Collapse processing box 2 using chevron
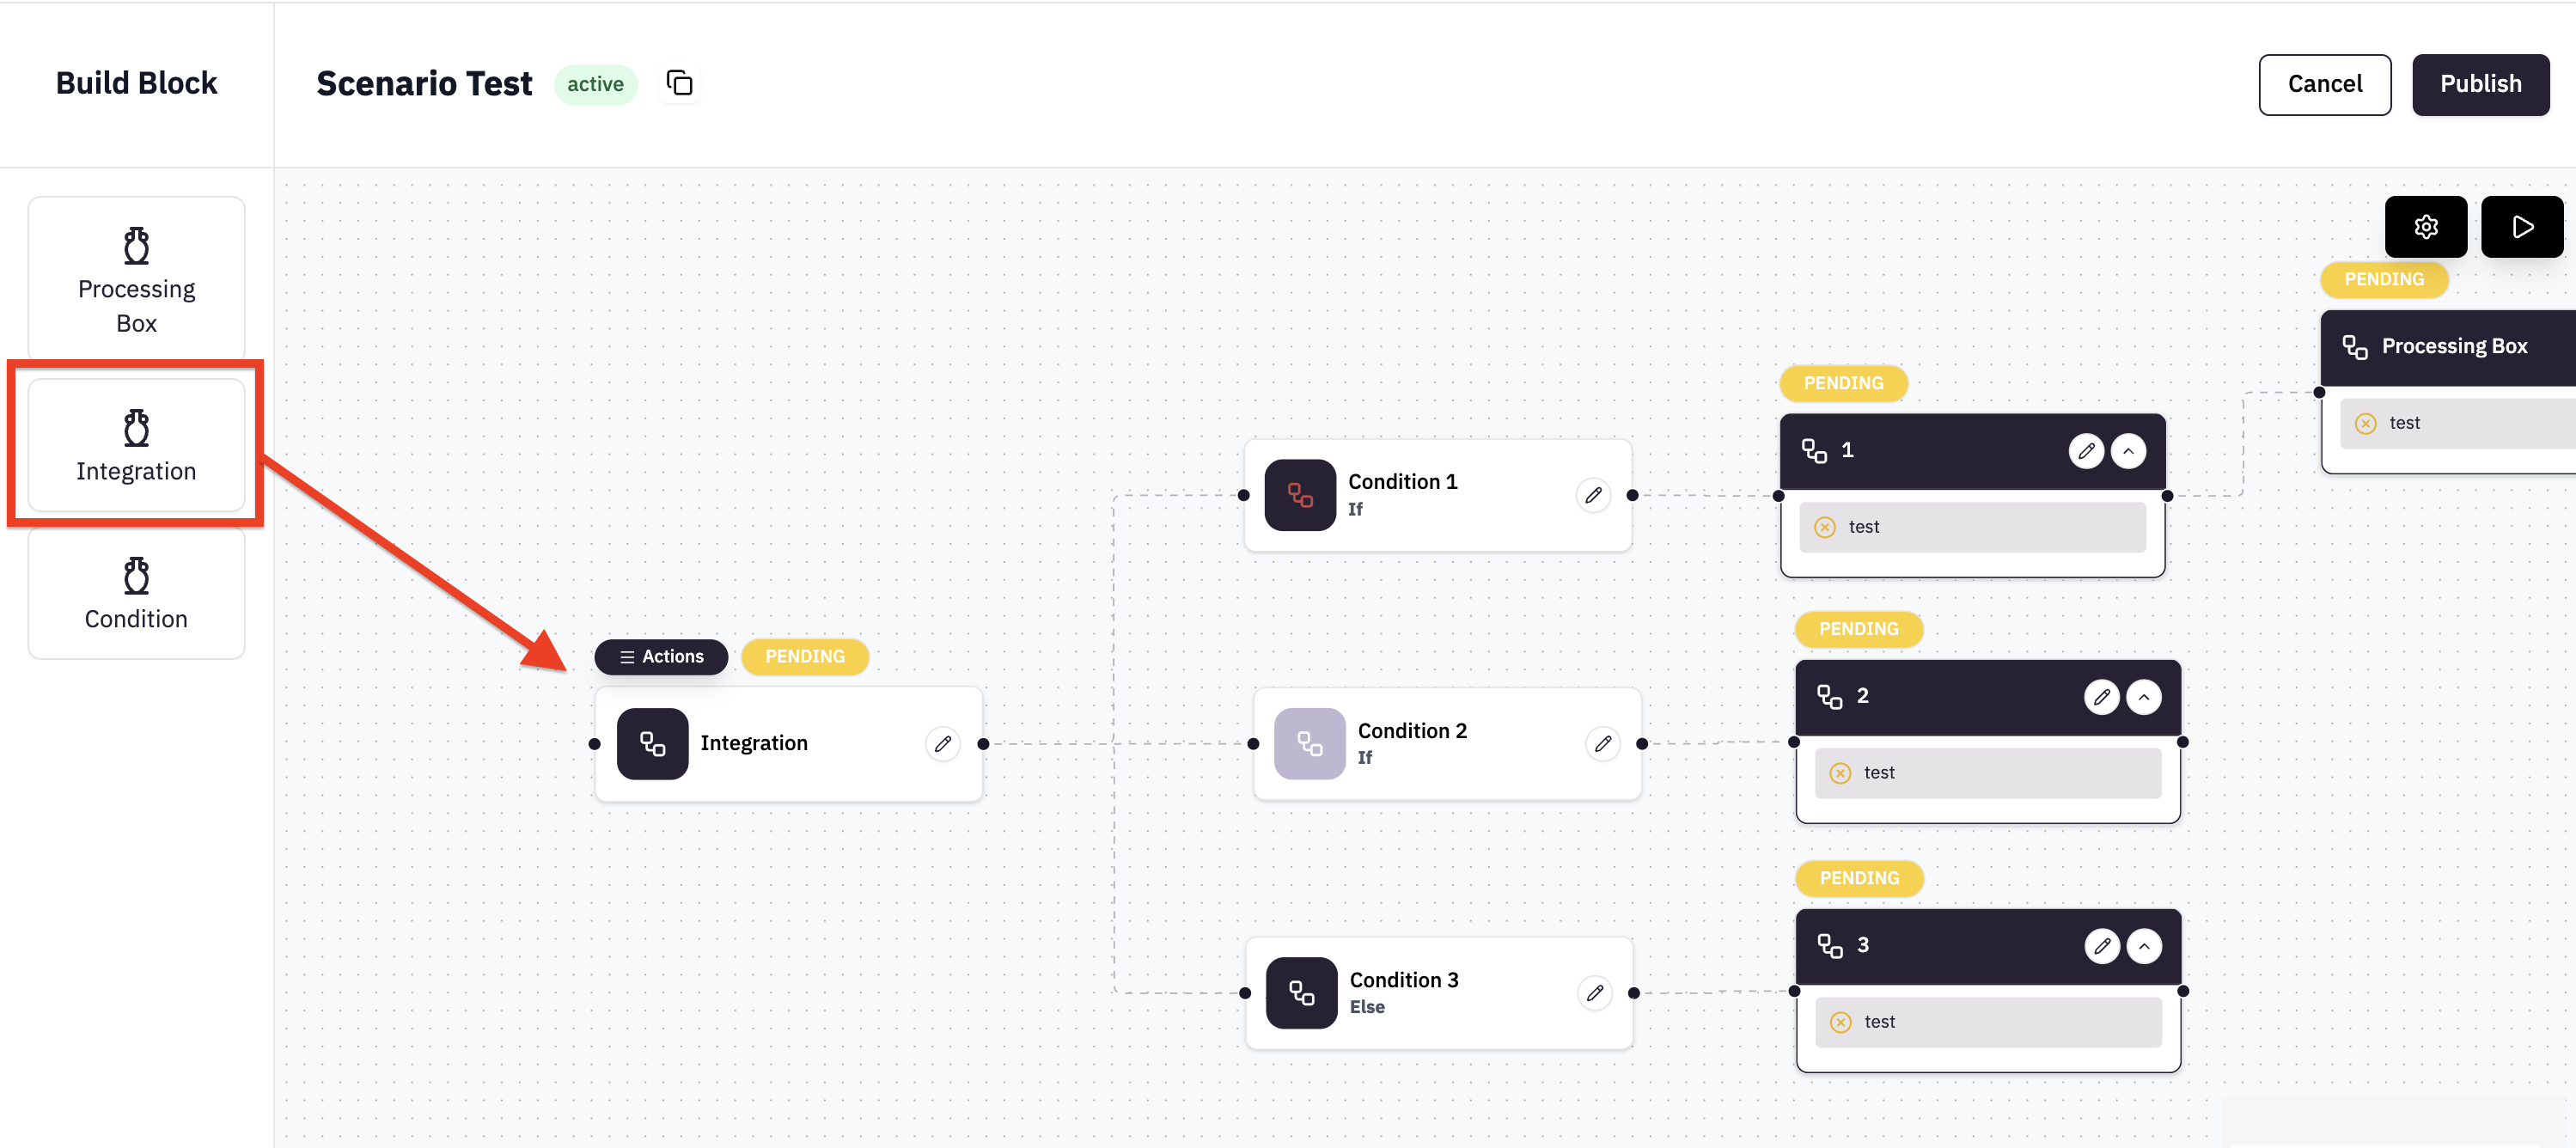Screen dimensions: 2576x1148 point(2143,697)
